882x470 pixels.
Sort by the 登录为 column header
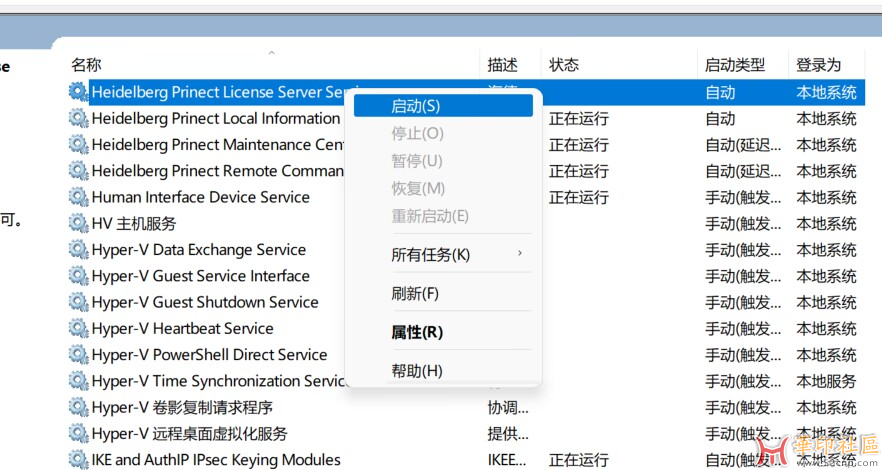(818, 65)
